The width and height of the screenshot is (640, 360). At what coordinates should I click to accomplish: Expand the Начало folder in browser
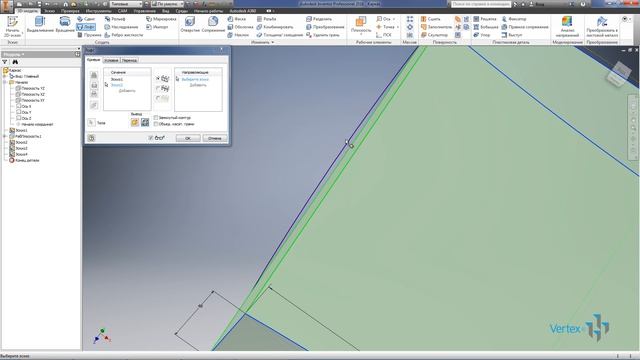pyautogui.click(x=5, y=82)
